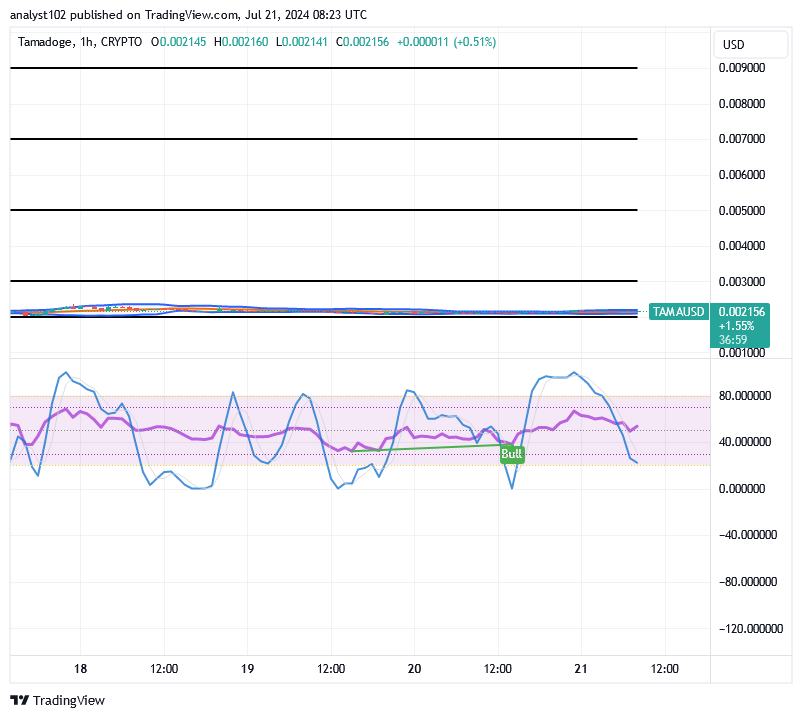Click the low value L0.002141

pyautogui.click(x=301, y=42)
